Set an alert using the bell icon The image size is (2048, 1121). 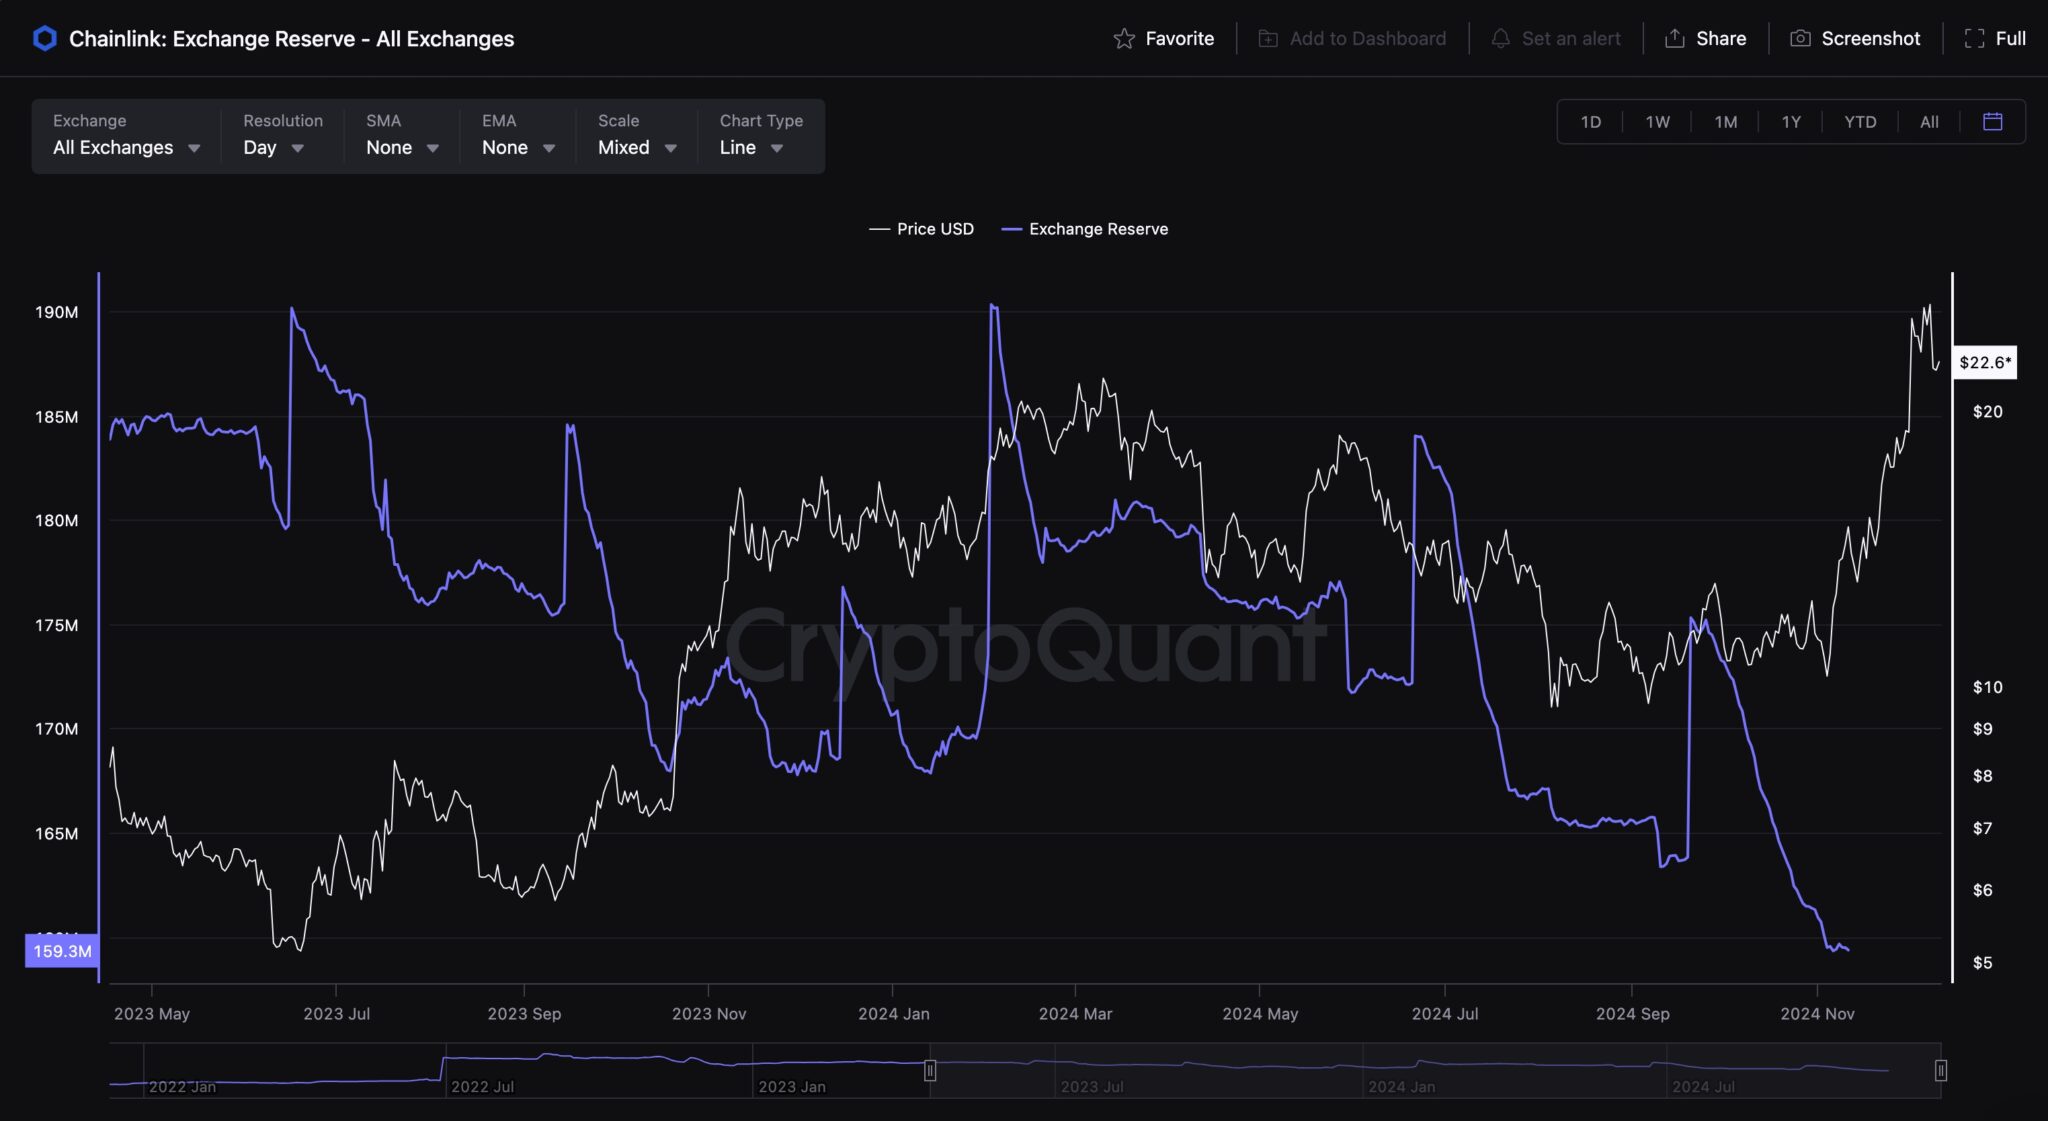(x=1500, y=38)
